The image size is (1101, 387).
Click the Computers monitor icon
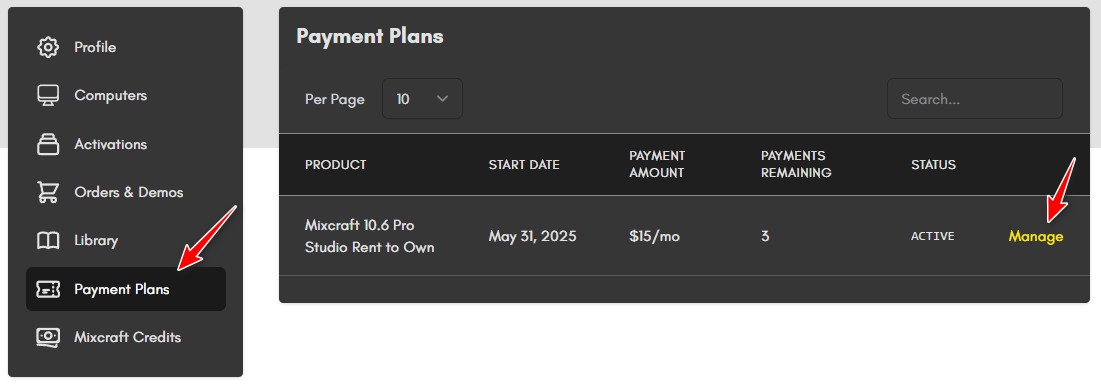(x=48, y=96)
